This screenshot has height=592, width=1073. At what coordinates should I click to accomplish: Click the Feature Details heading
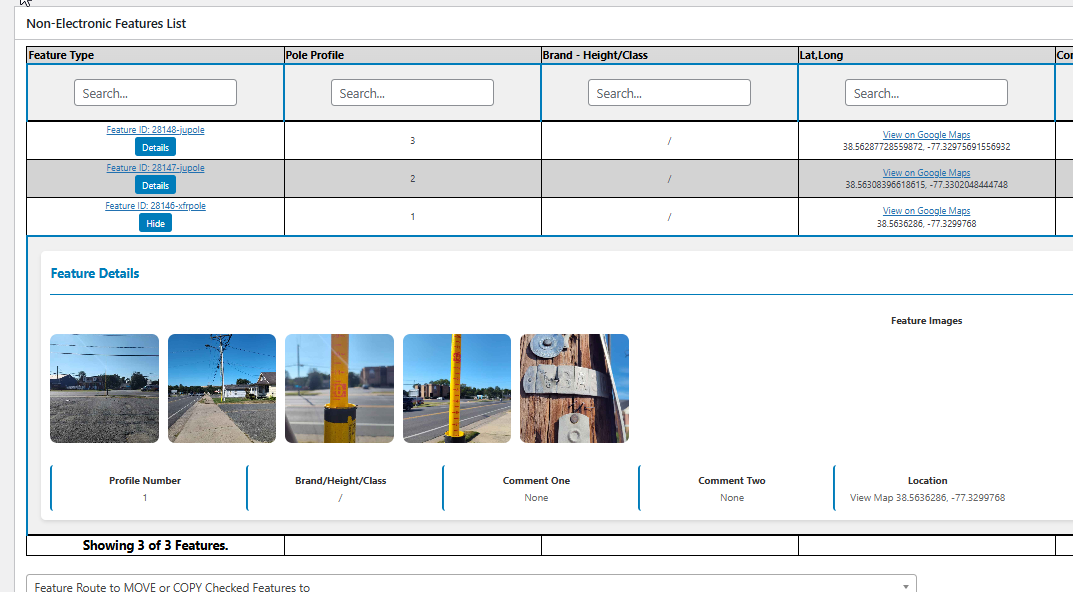point(95,273)
